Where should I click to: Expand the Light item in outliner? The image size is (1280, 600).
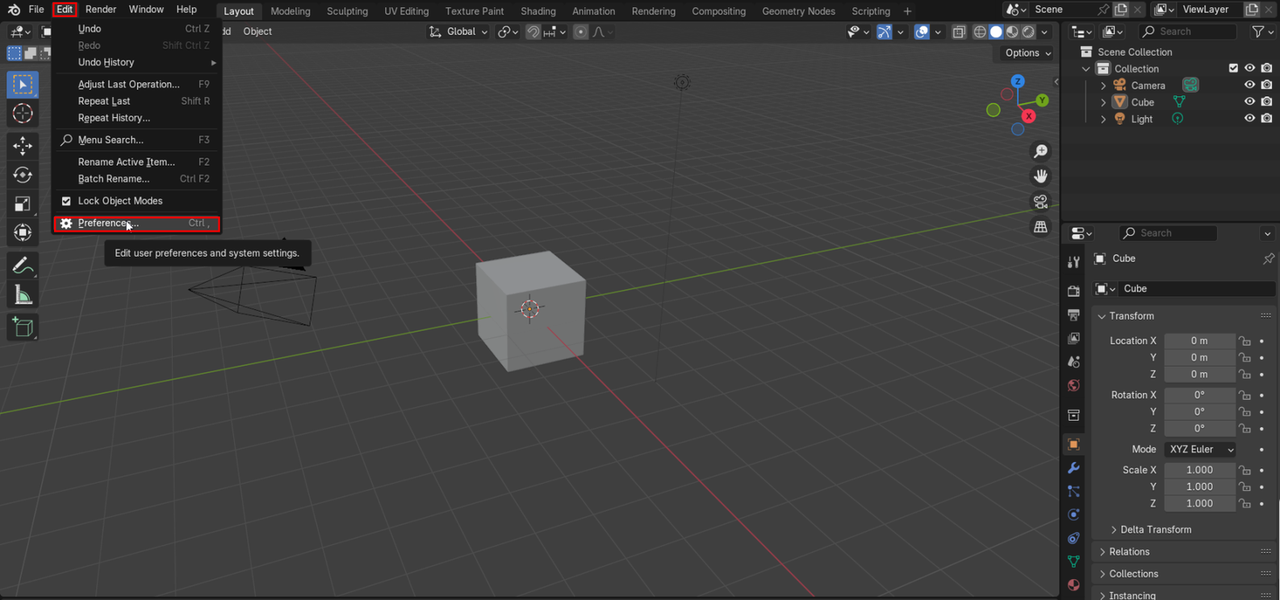pos(1104,119)
